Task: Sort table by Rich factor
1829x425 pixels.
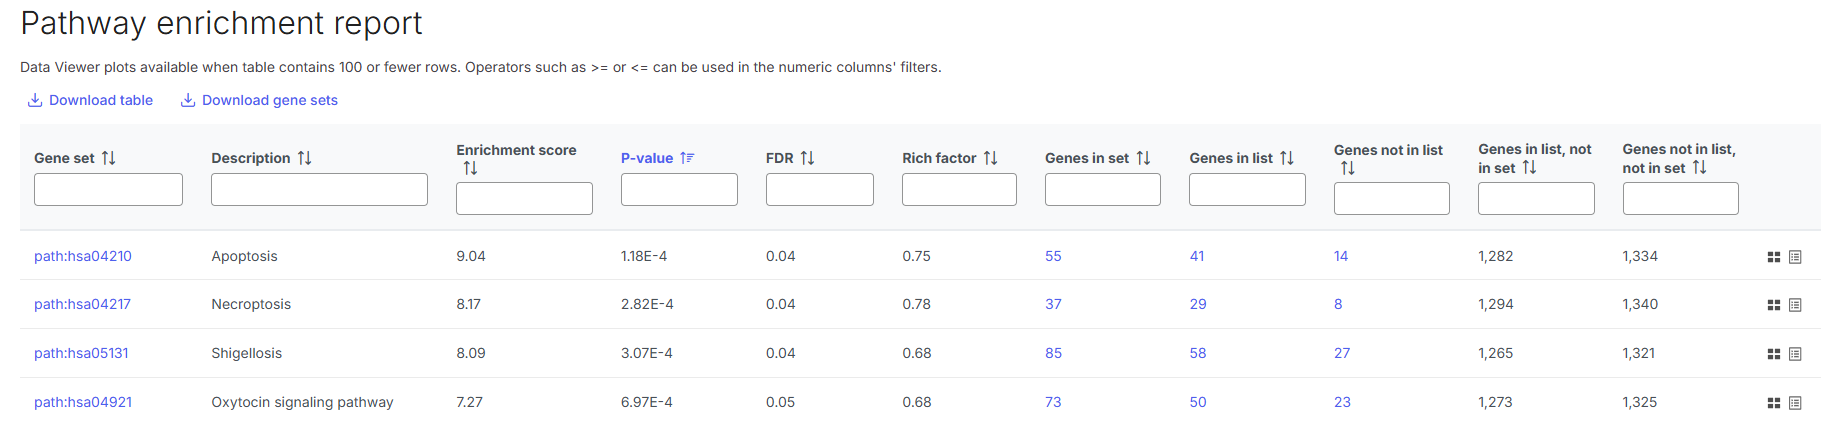Action: click(x=990, y=158)
